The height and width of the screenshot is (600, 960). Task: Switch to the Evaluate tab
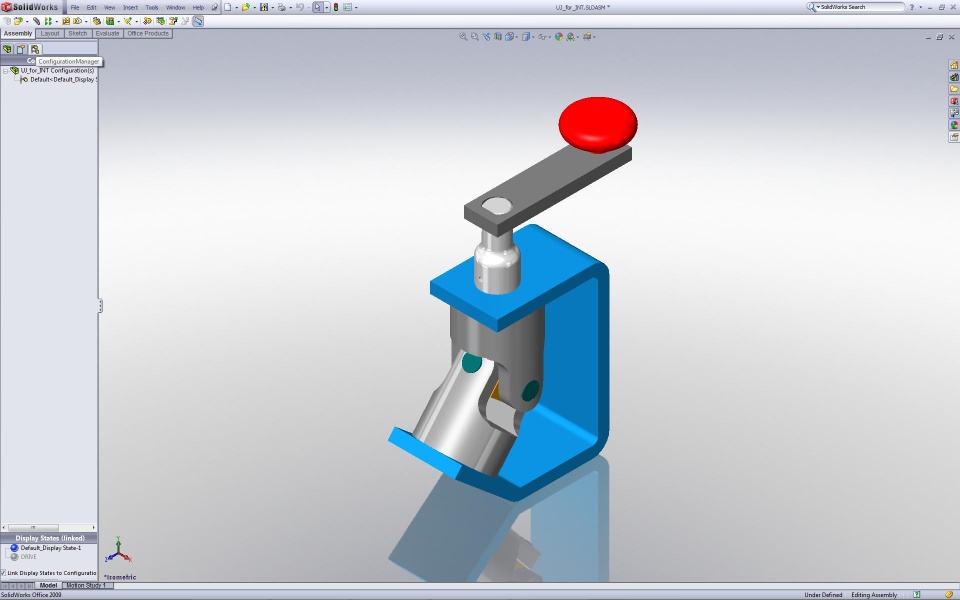(107, 34)
